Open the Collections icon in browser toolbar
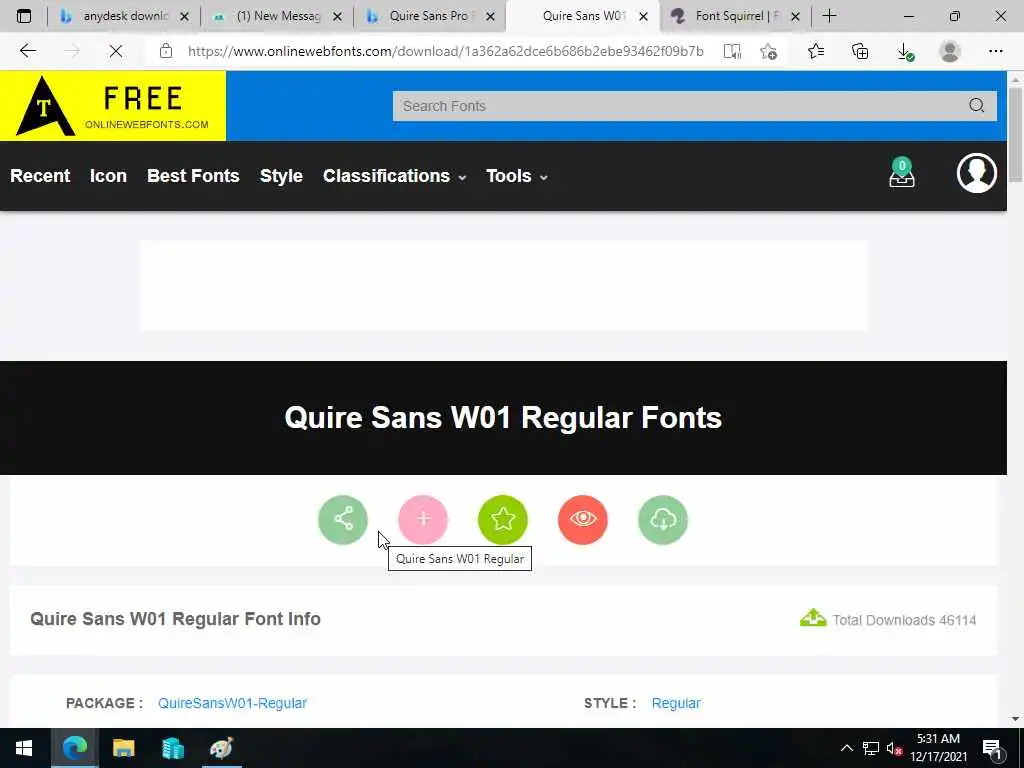The width and height of the screenshot is (1024, 768). tap(860, 51)
